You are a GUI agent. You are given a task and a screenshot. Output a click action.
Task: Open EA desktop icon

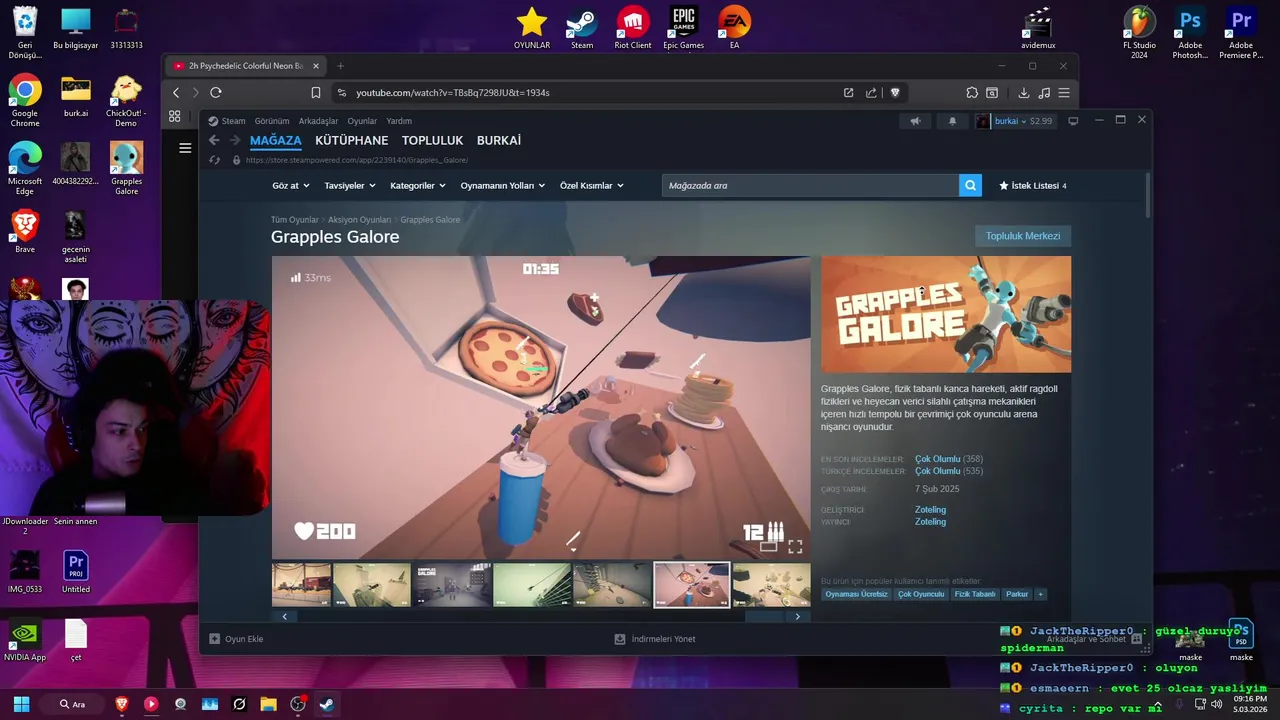[734, 28]
